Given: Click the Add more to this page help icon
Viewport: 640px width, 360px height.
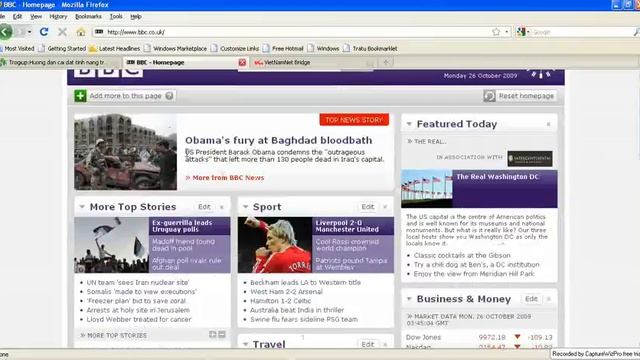Looking at the screenshot, I should [169, 96].
